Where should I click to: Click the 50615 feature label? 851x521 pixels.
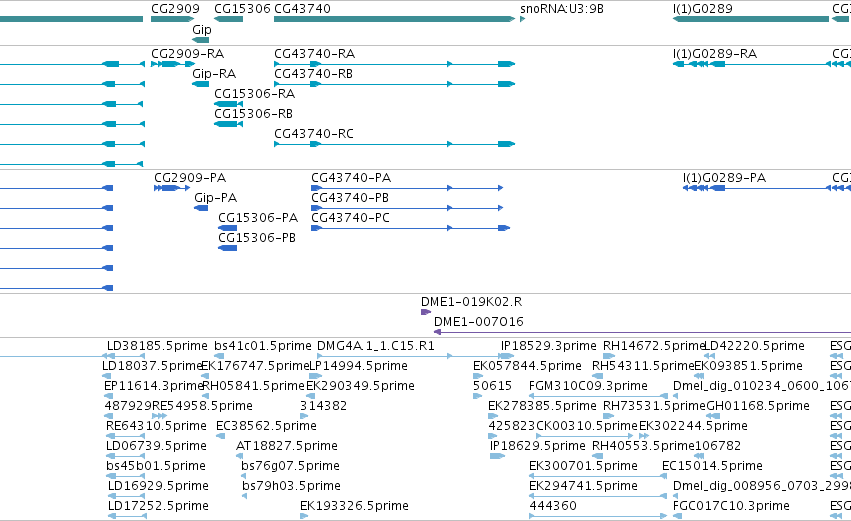(x=492, y=386)
